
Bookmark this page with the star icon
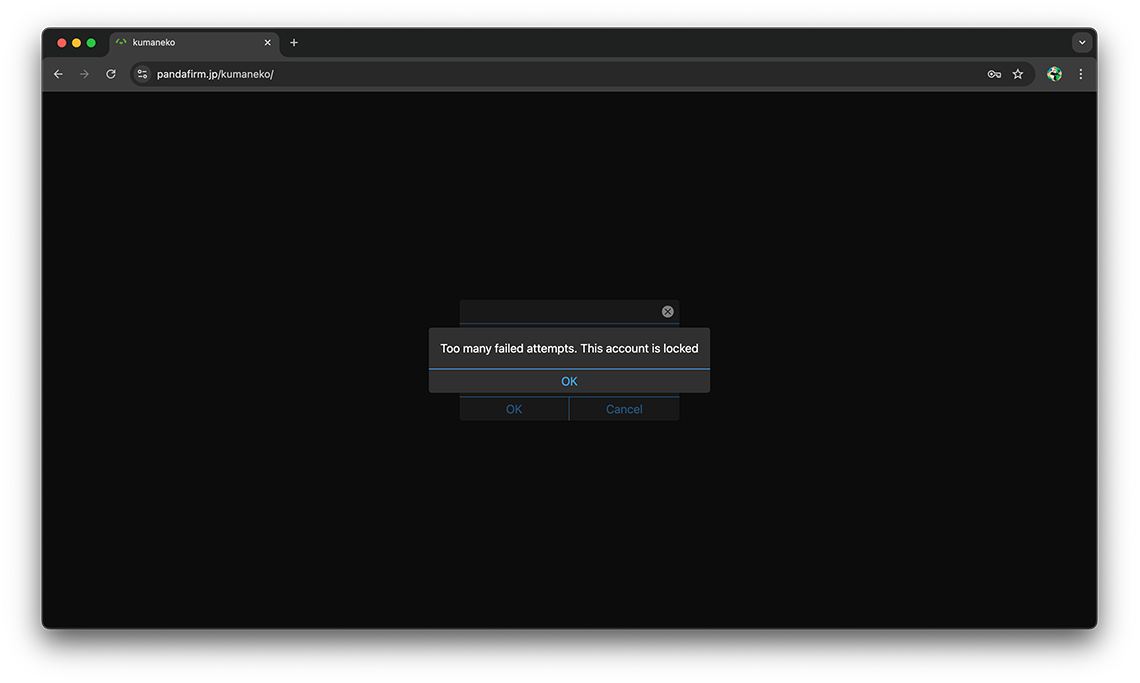[1018, 74]
